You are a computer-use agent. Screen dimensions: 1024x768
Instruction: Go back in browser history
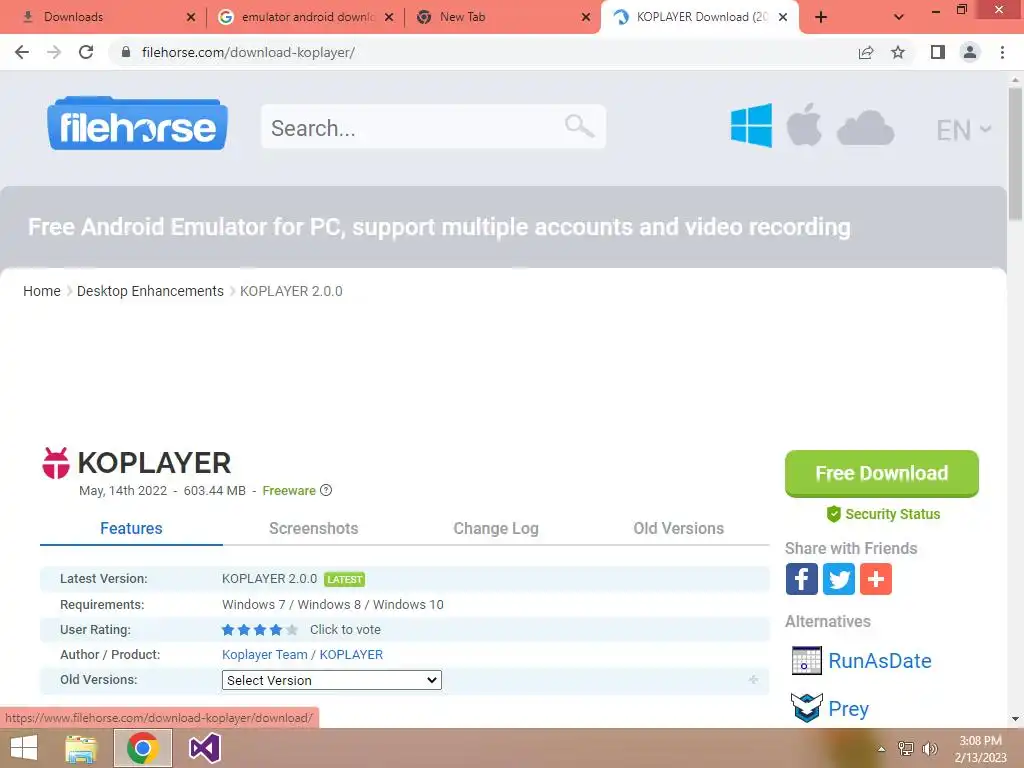(x=22, y=52)
